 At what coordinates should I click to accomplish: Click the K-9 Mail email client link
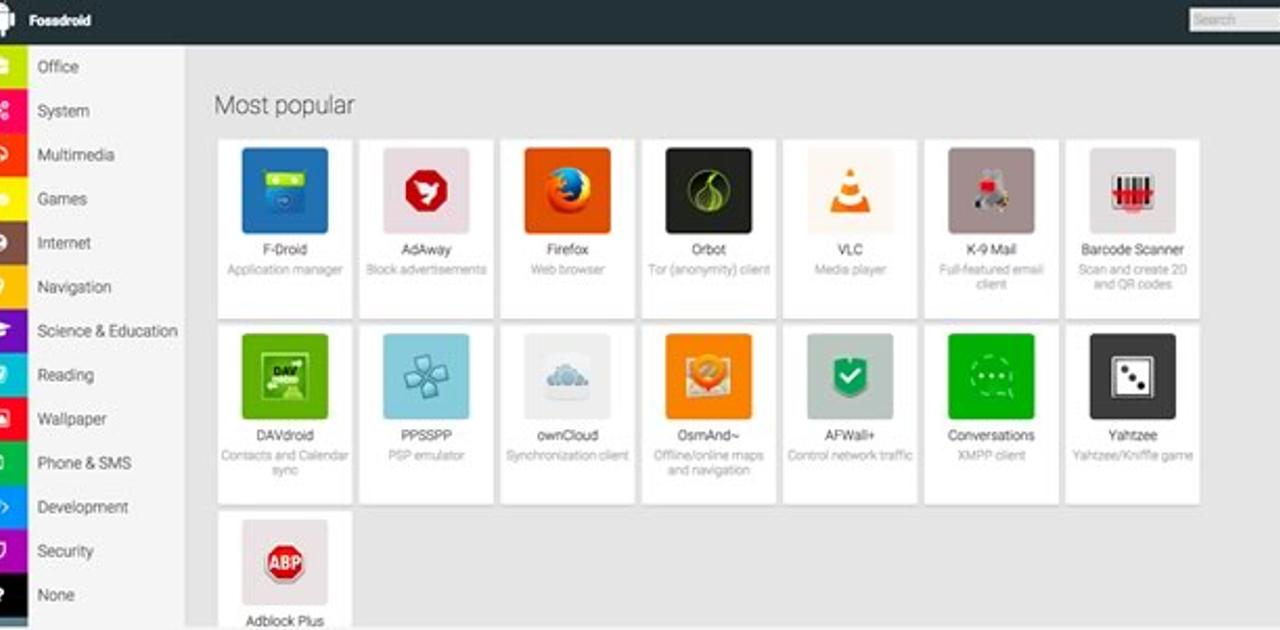coord(990,190)
